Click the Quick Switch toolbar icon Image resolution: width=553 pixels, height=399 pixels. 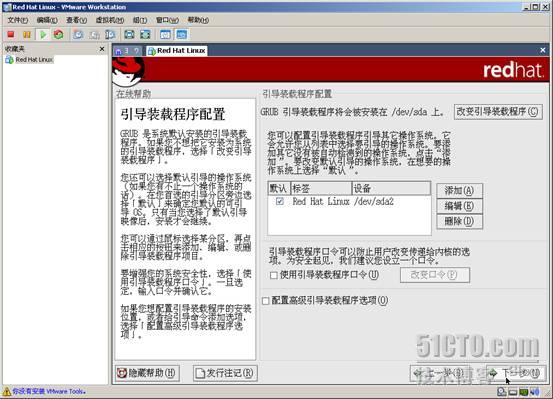point(145,34)
